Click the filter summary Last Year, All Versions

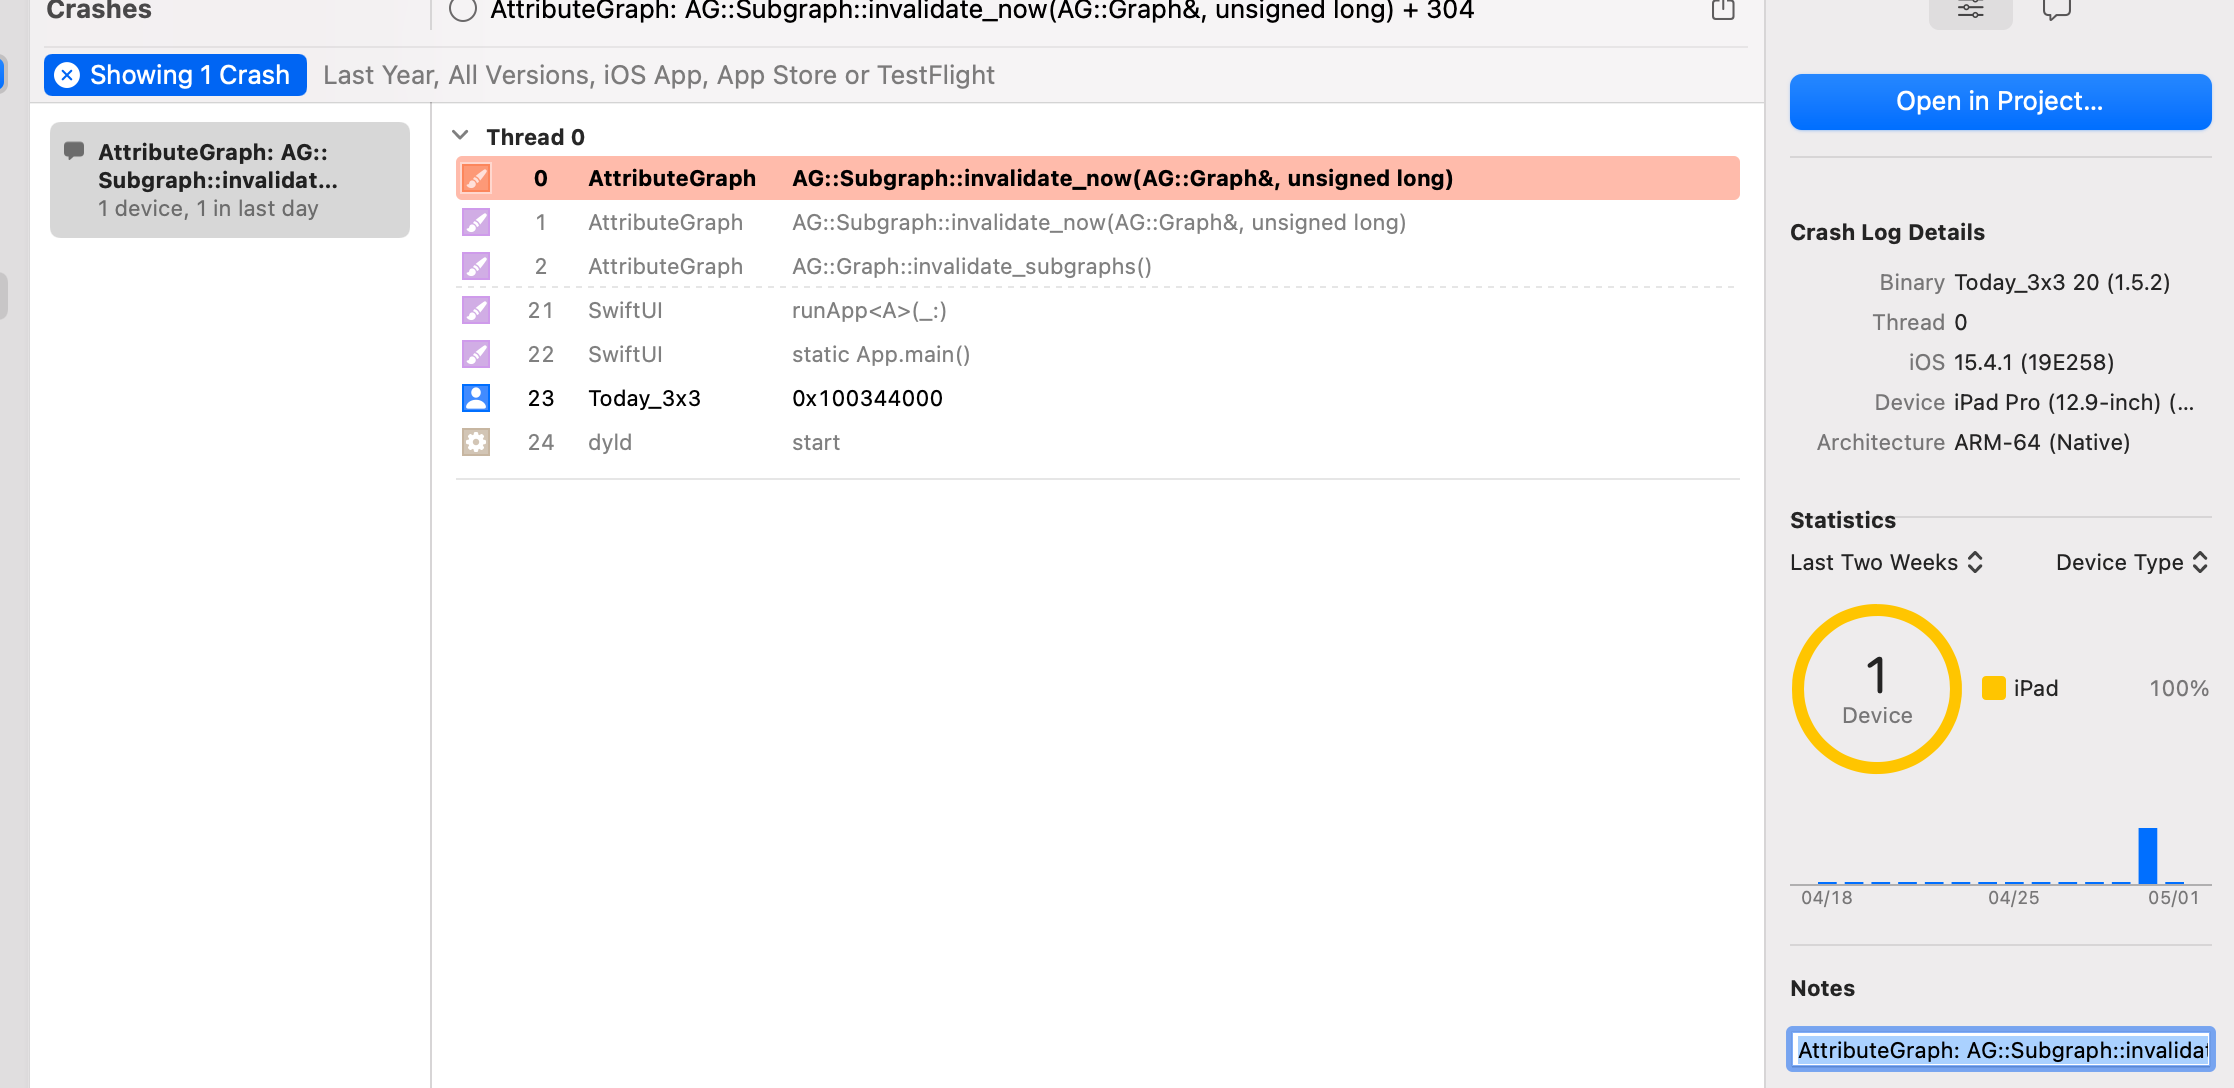[x=658, y=75]
